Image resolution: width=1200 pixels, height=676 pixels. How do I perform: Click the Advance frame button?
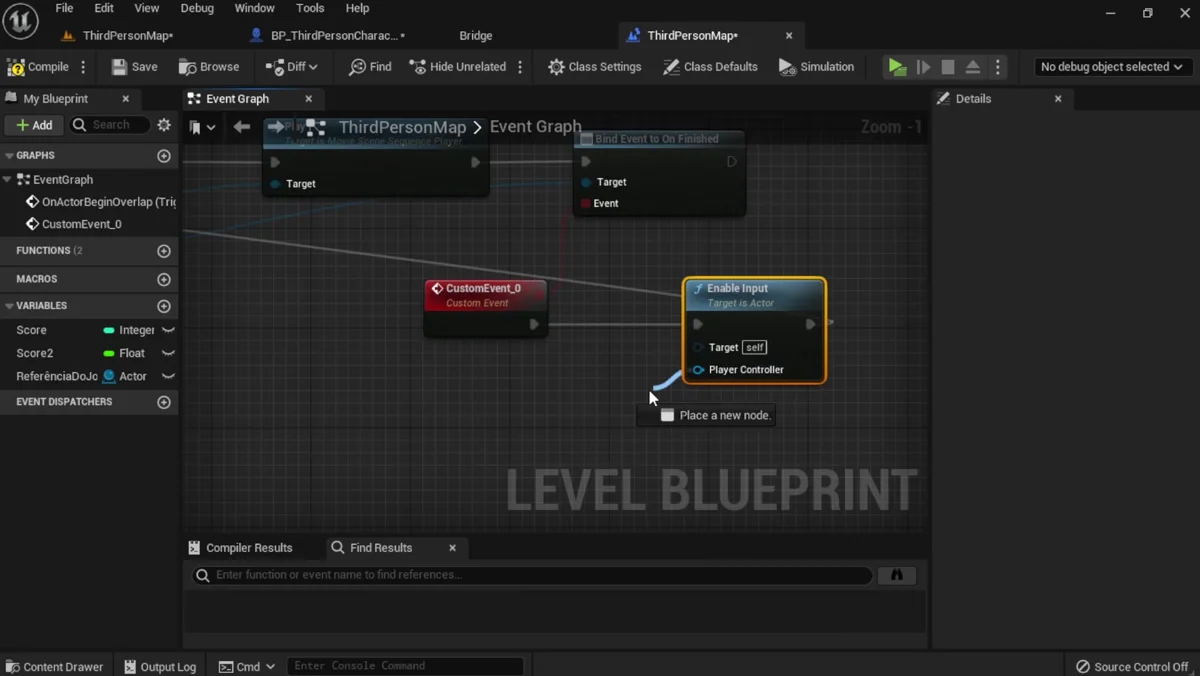coord(923,67)
